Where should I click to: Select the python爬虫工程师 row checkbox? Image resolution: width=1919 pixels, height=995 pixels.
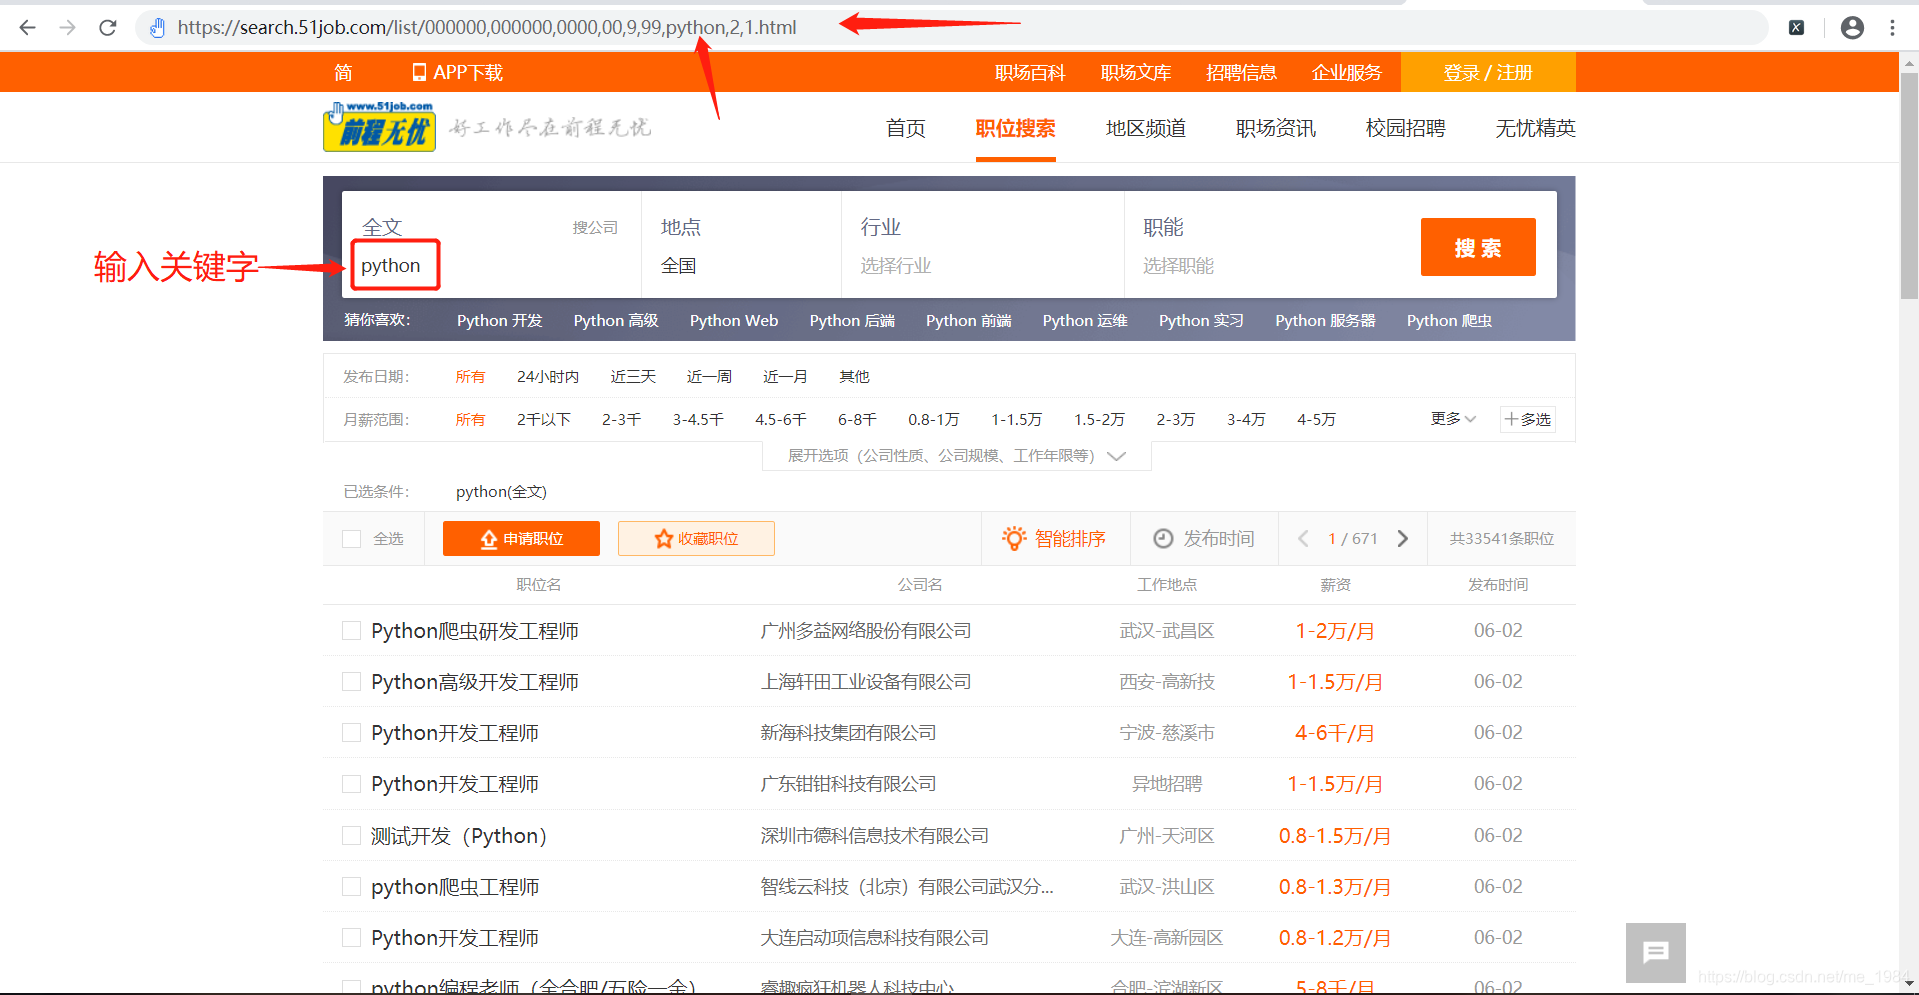(x=352, y=887)
